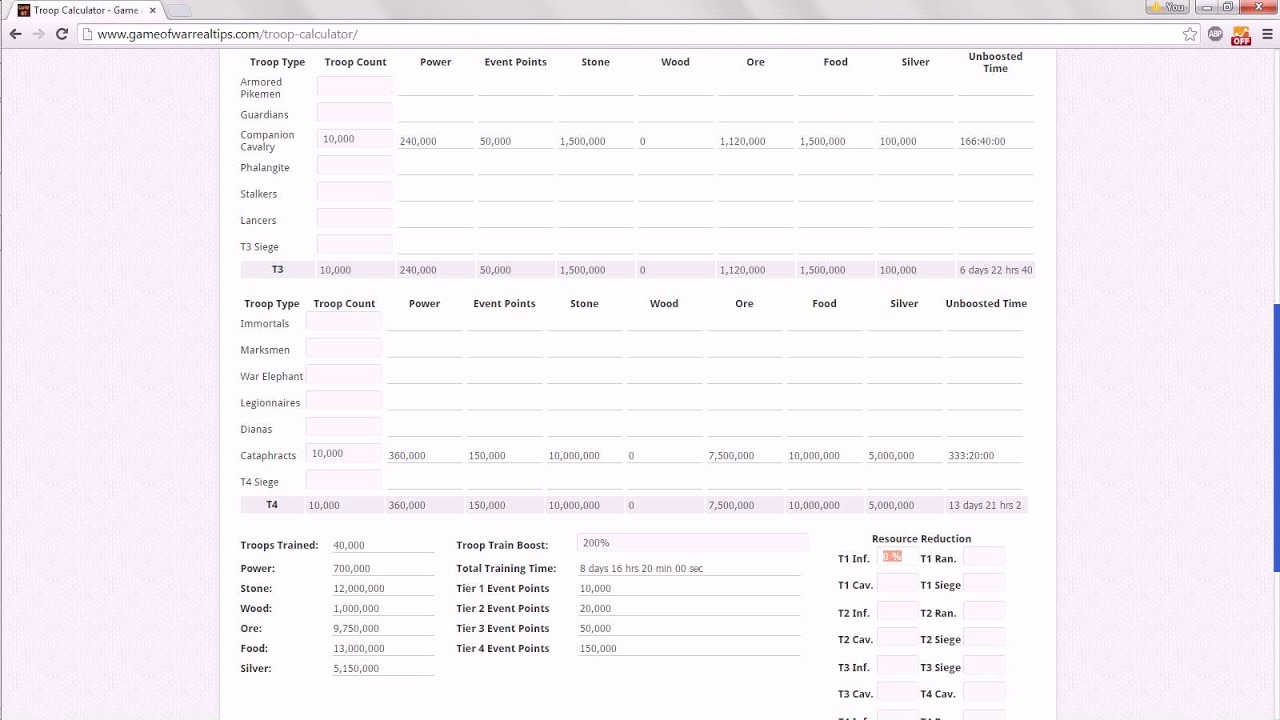Click the T1 Cav. resource reduction field

point(897,583)
